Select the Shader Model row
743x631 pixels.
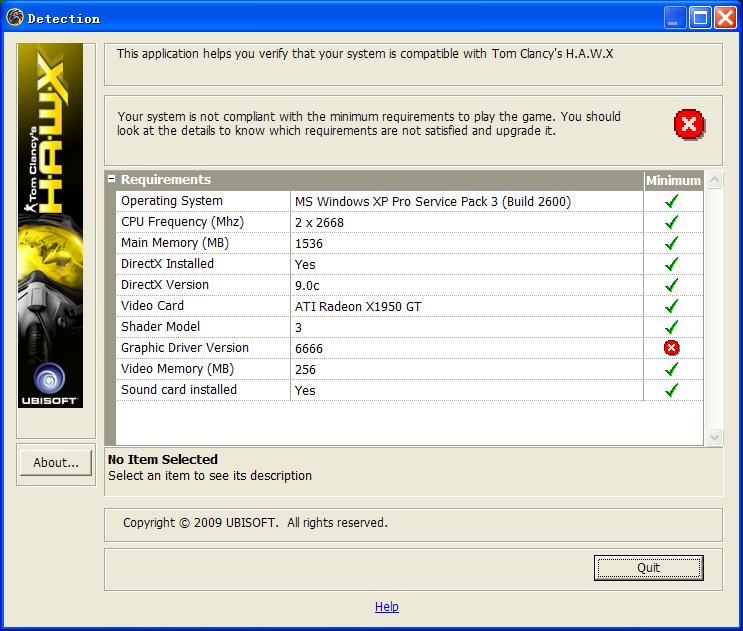[409, 327]
